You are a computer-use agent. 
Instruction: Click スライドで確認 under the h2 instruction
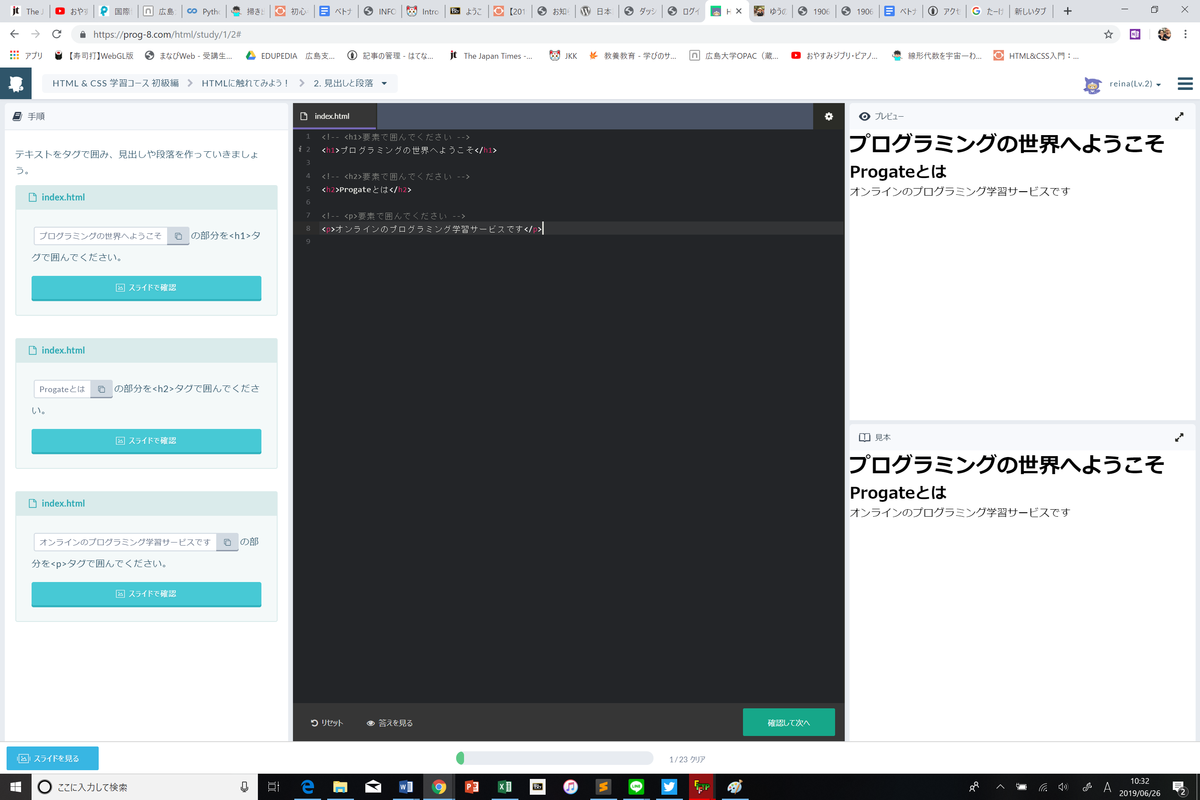[x=146, y=440]
